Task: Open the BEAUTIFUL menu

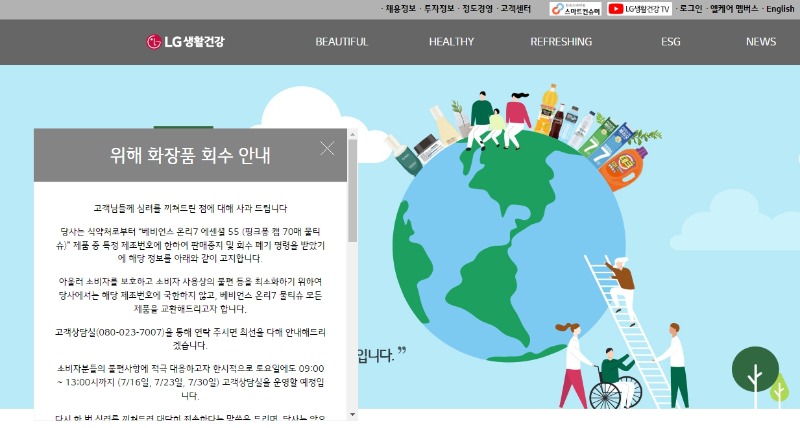Action: pyautogui.click(x=342, y=42)
